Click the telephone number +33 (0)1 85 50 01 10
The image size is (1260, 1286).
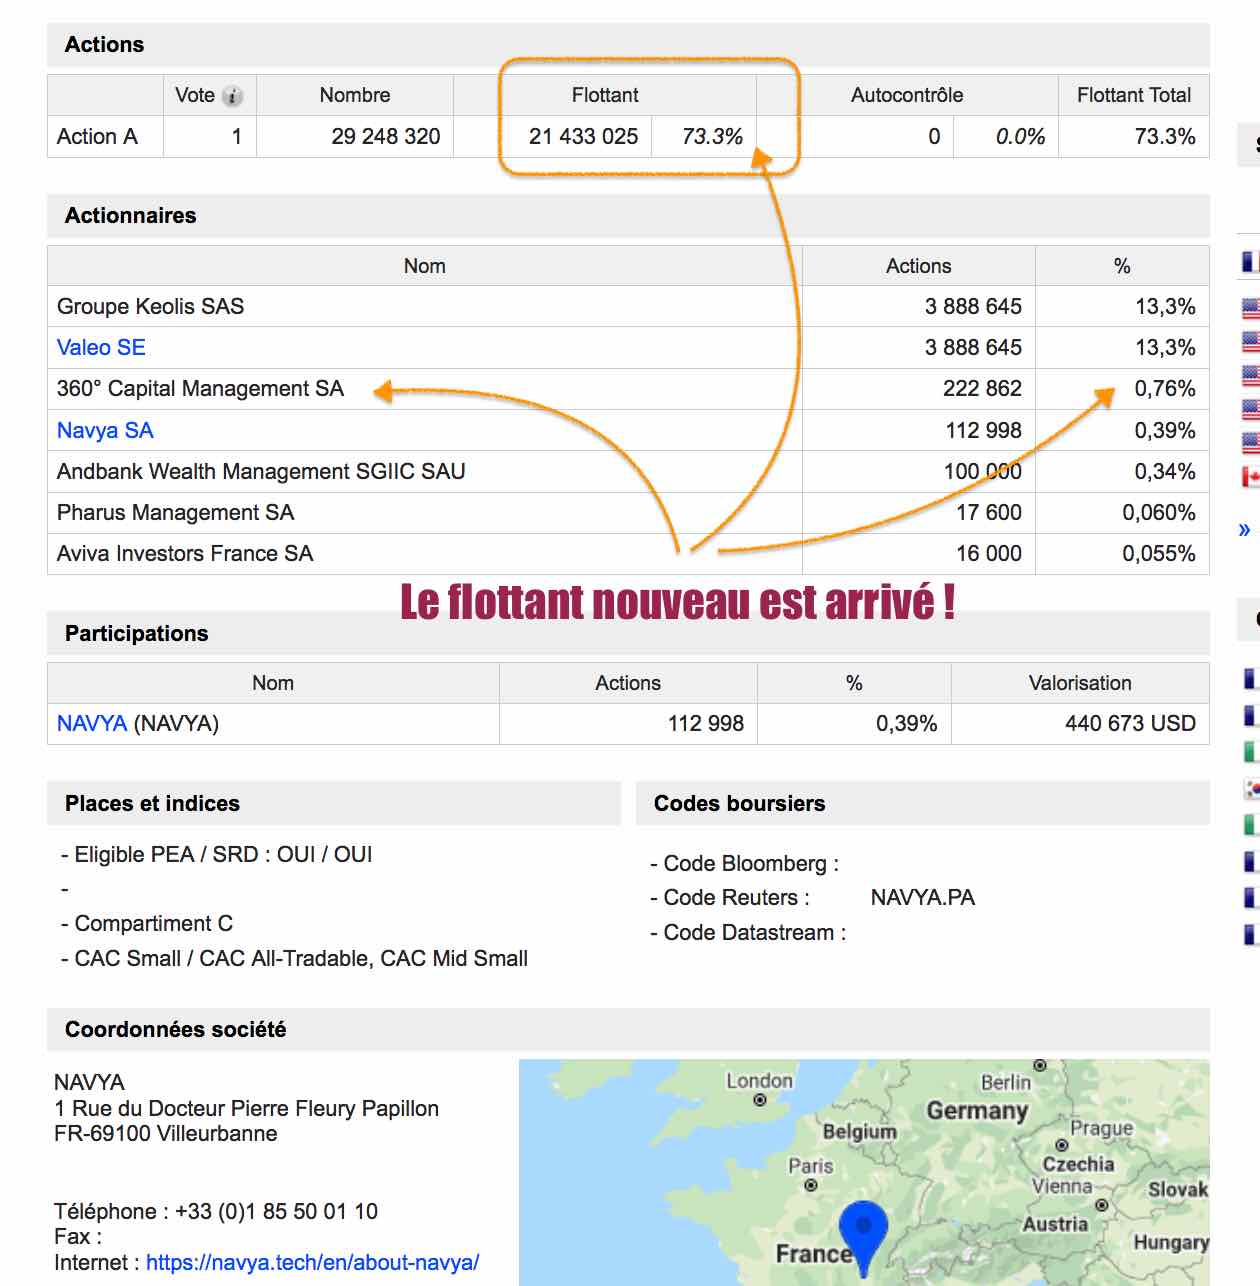277,1212
